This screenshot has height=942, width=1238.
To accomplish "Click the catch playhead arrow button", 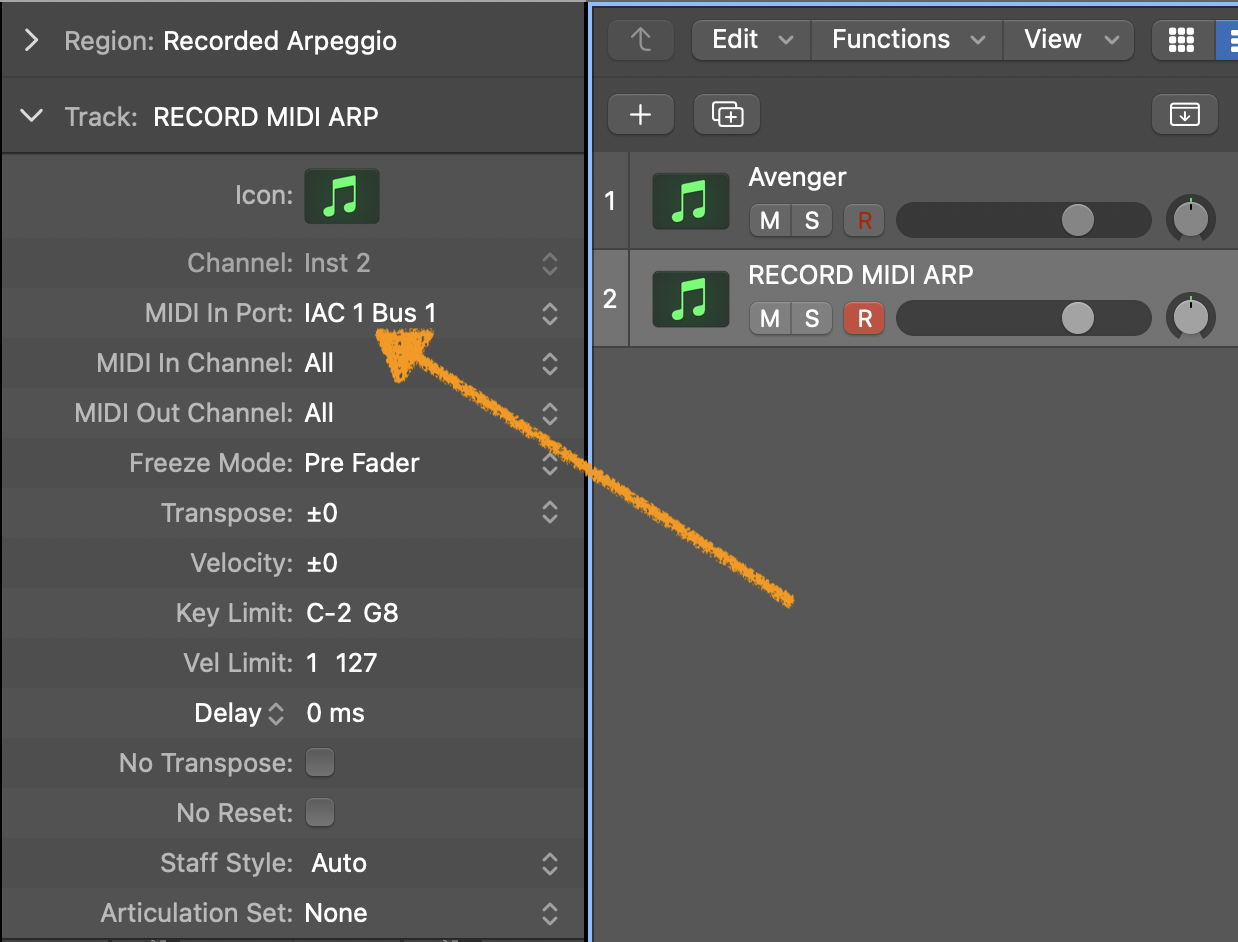I will [x=641, y=40].
